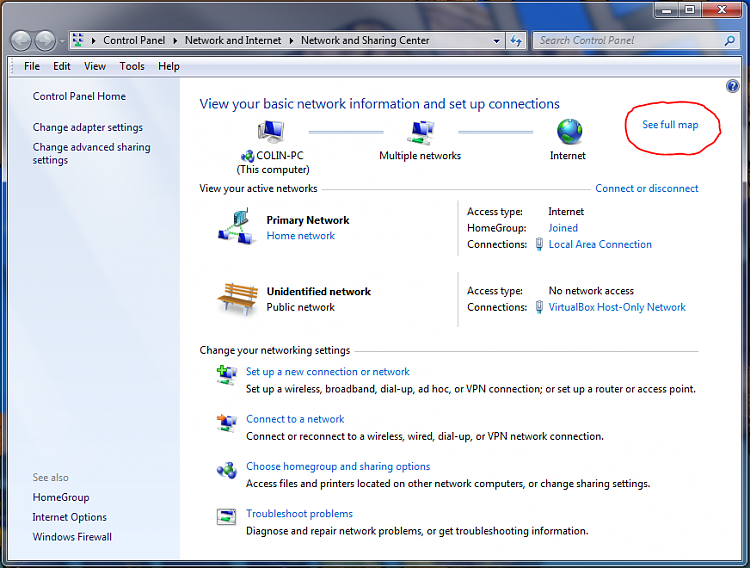Open the Tools menu
Viewport: 750px width, 568px height.
(x=132, y=66)
